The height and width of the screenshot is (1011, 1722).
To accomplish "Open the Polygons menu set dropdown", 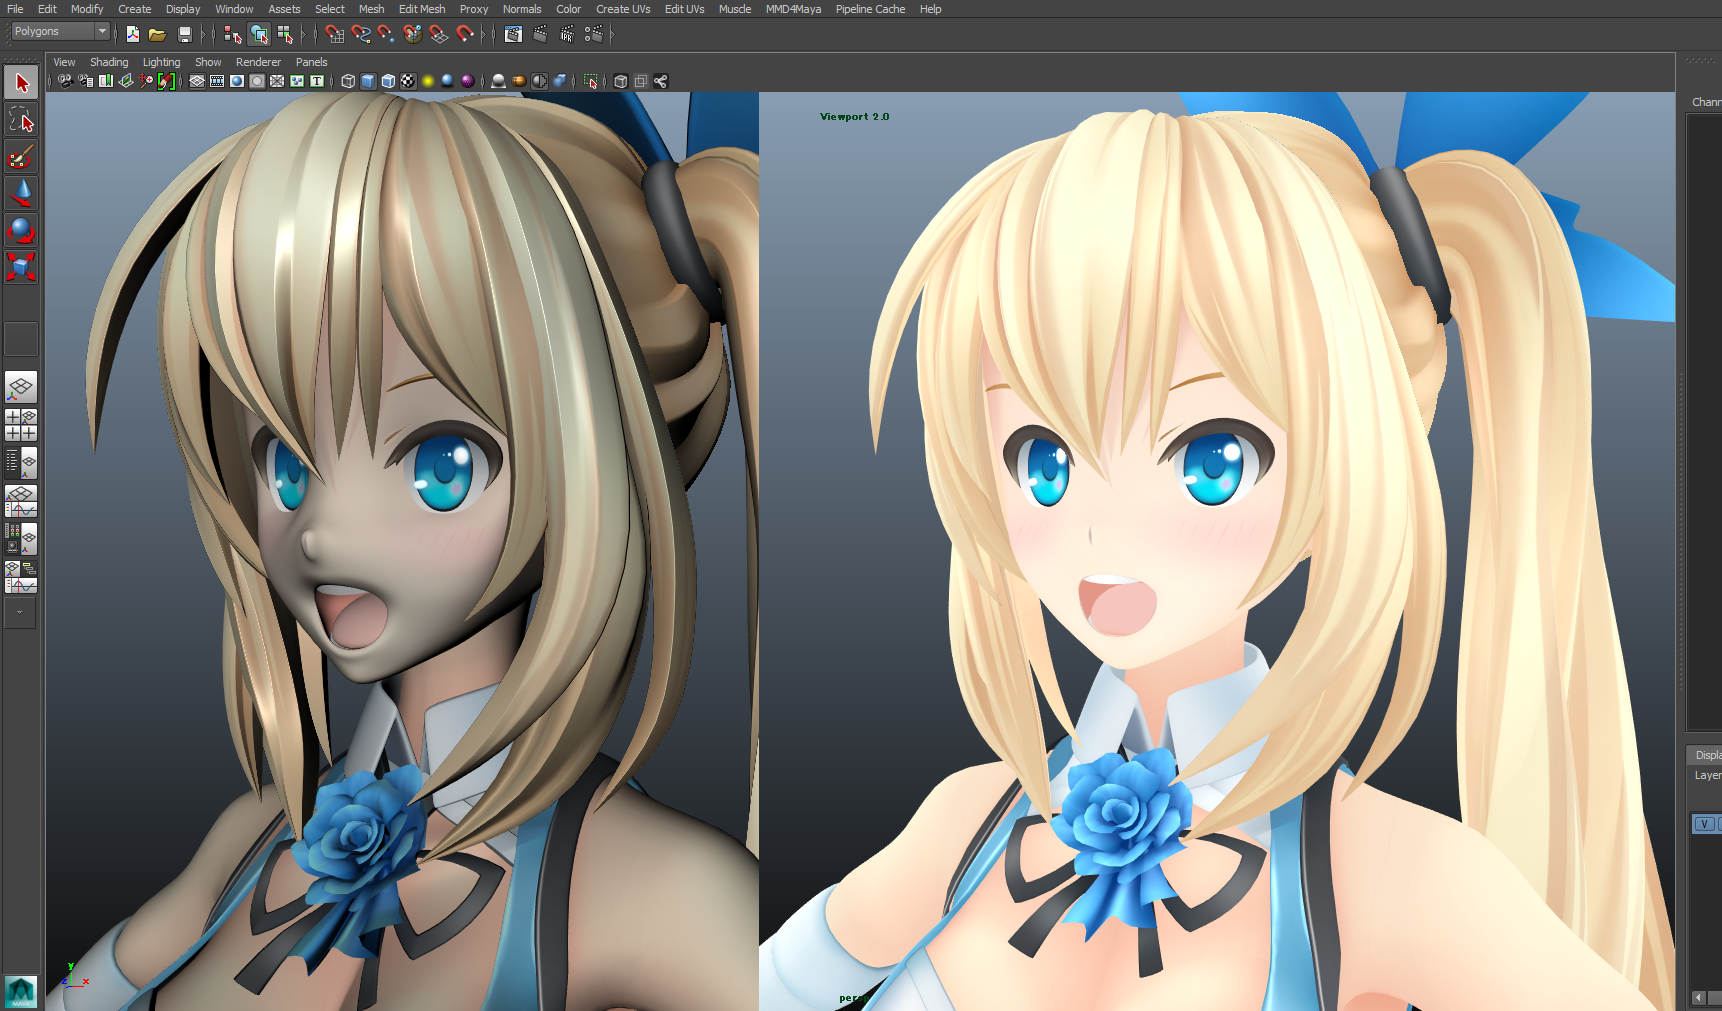I will tap(59, 32).
